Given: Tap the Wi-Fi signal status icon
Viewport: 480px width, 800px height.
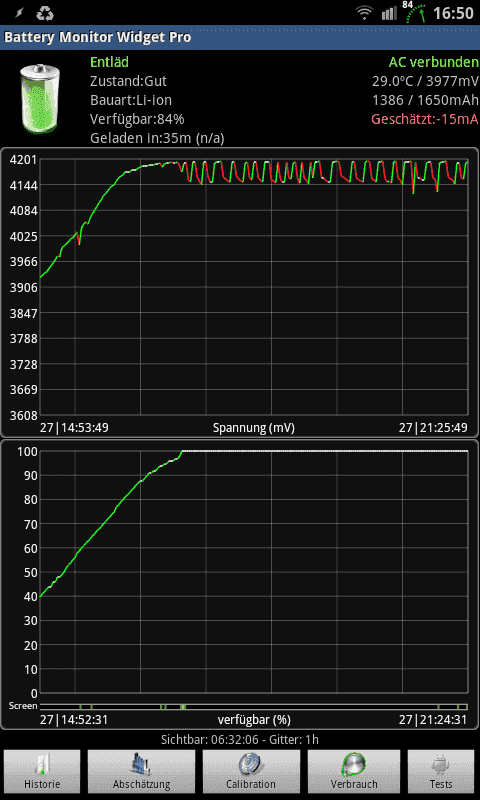Looking at the screenshot, I should click(x=365, y=13).
